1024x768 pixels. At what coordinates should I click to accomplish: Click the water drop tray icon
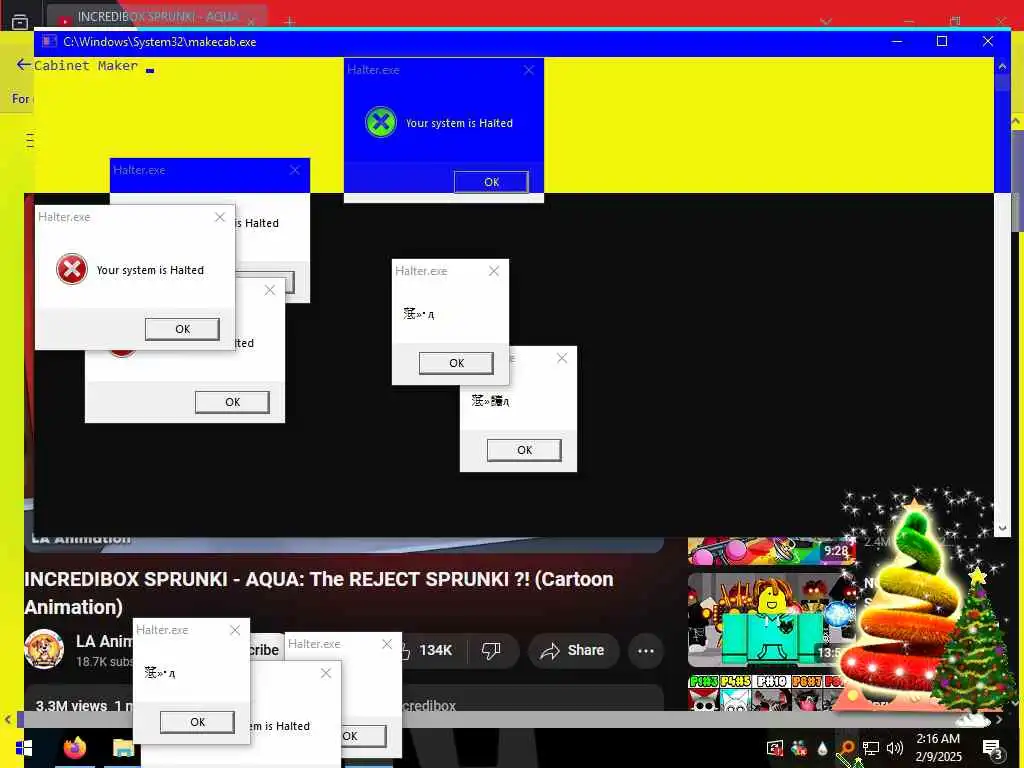[x=822, y=748]
